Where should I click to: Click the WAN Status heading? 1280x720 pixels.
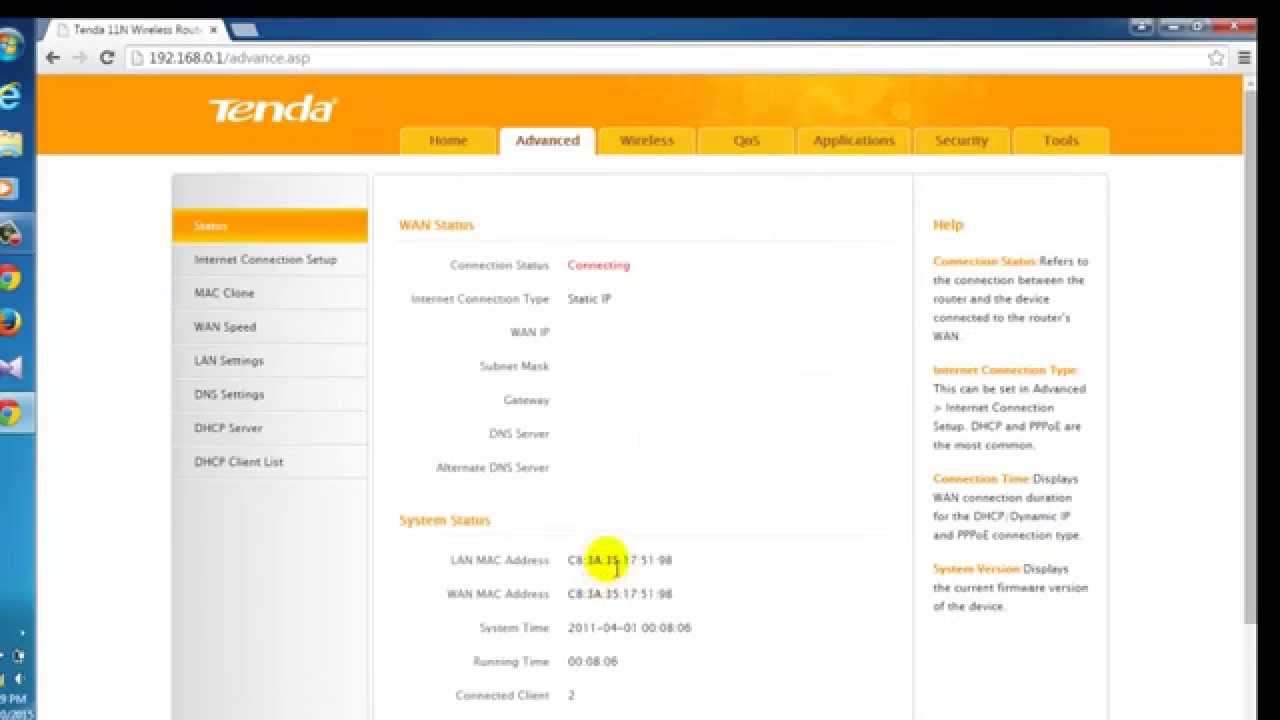pyautogui.click(x=436, y=225)
